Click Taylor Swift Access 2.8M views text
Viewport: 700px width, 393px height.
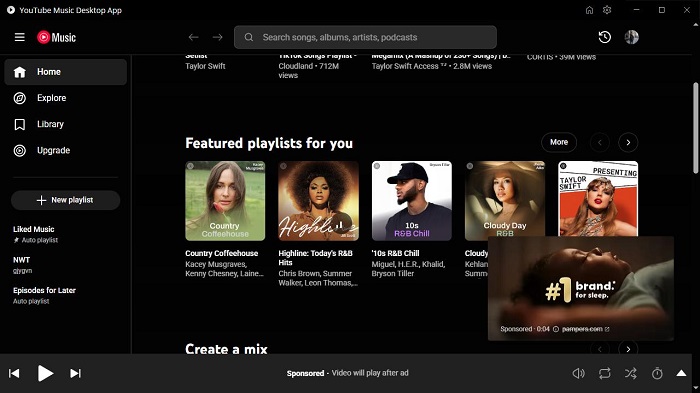432,66
